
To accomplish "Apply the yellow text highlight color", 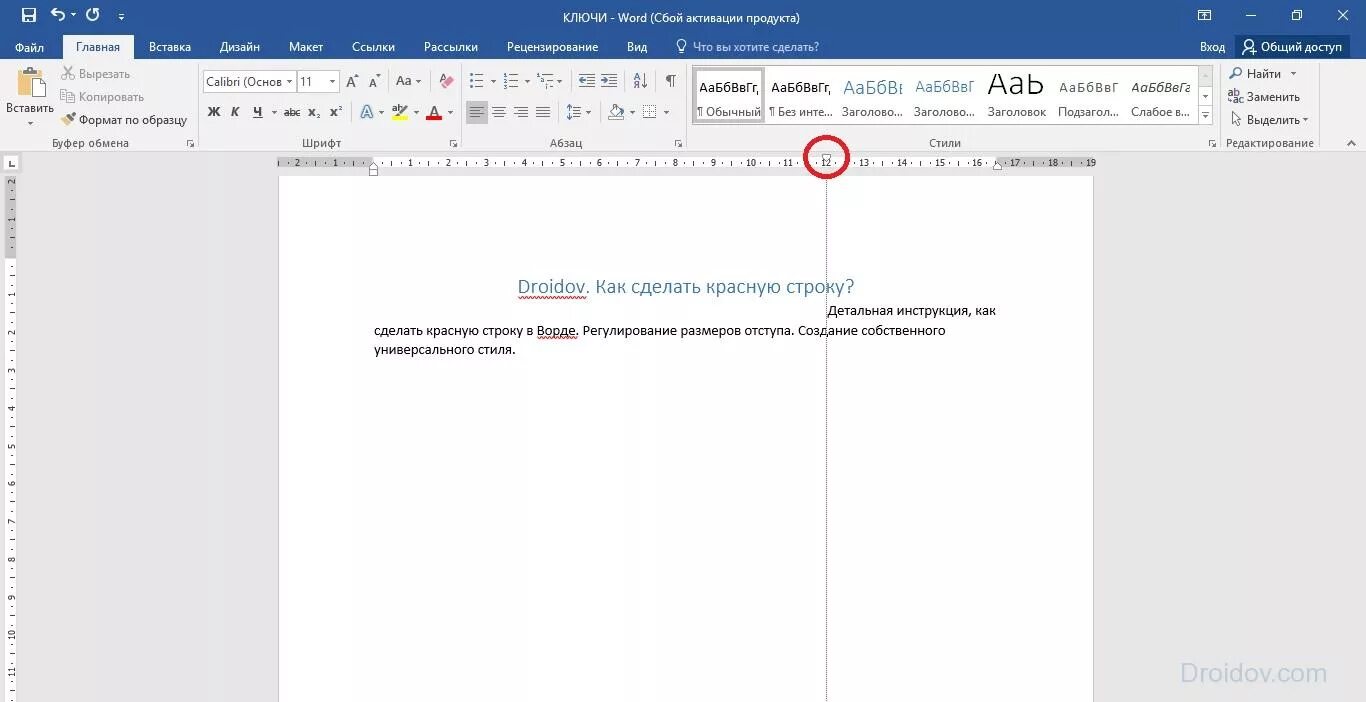I will click(400, 112).
